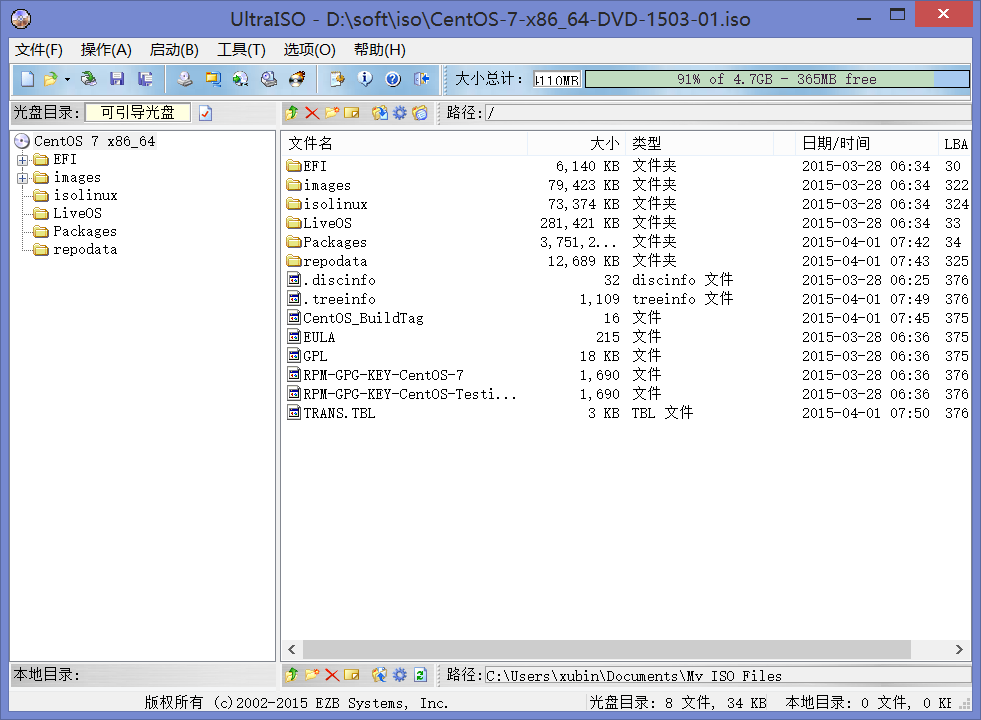
Task: Click the gear properties icon in disc toolbar
Action: pyautogui.click(x=400, y=113)
